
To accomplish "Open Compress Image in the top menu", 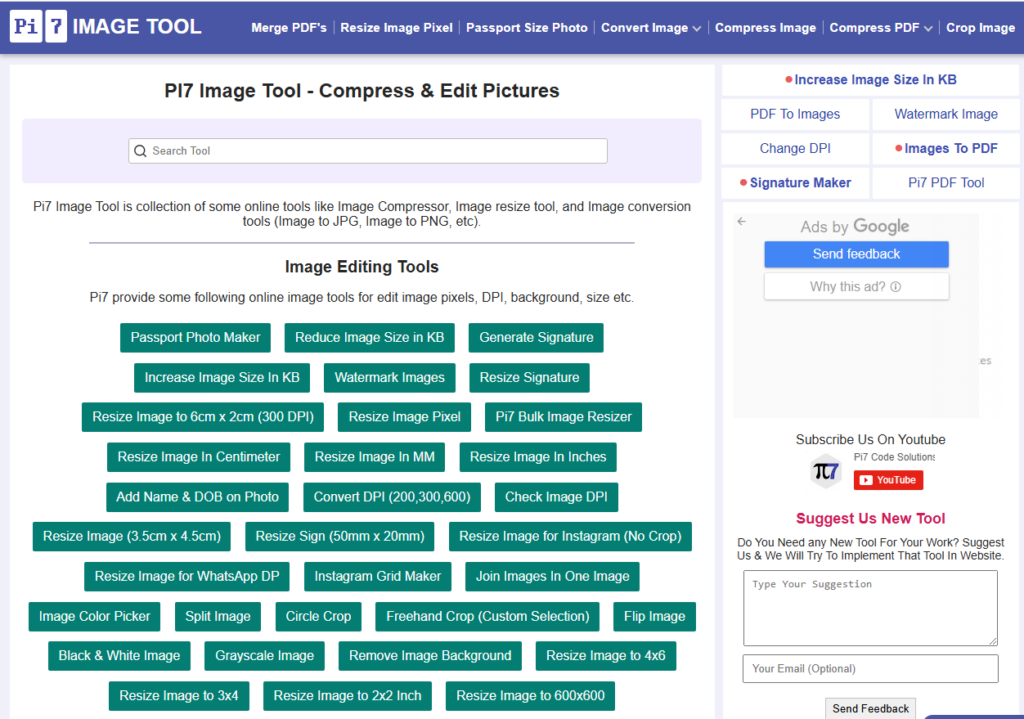I will 765,27.
